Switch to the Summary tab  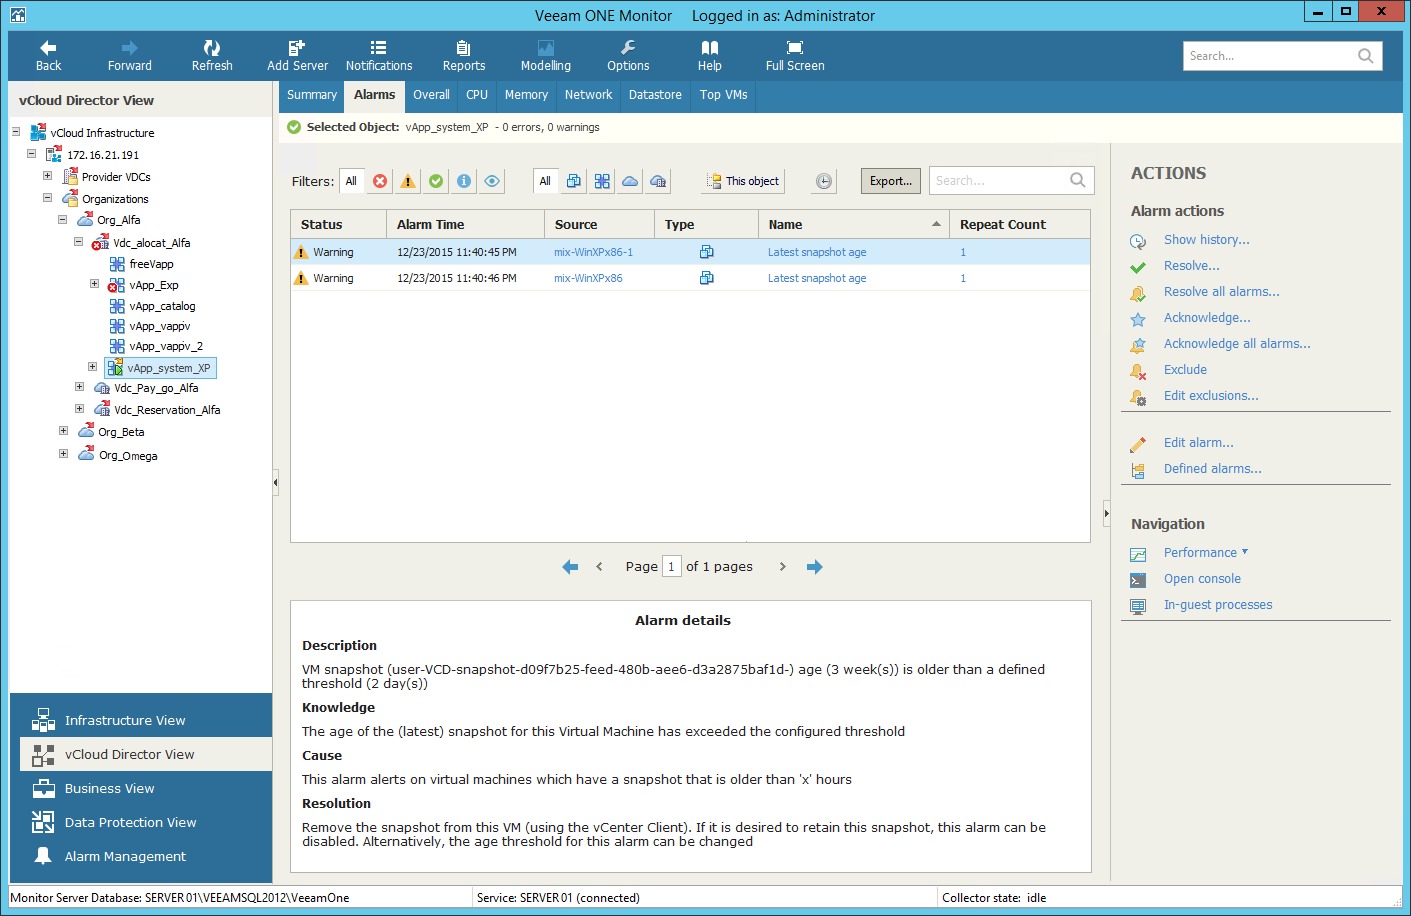point(312,95)
